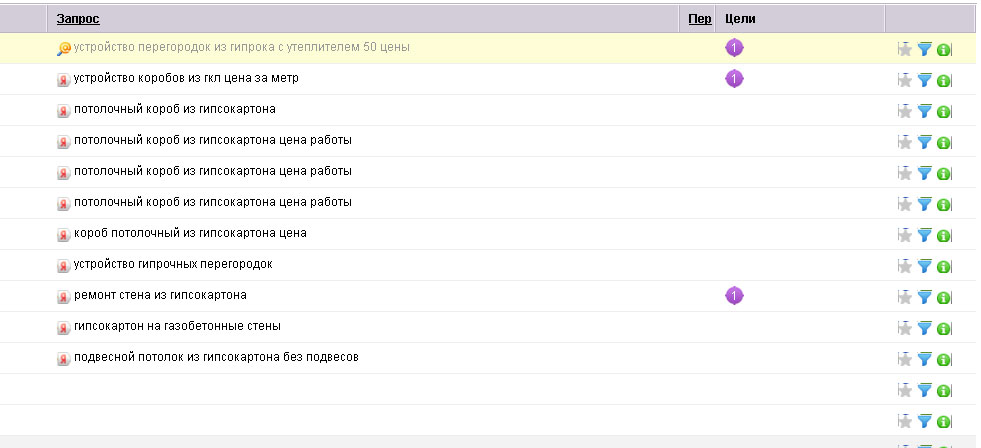The width and height of the screenshot is (981, 448).
Task: Open query "устройство коробов из гкл цена за метр"
Action: tap(186, 78)
